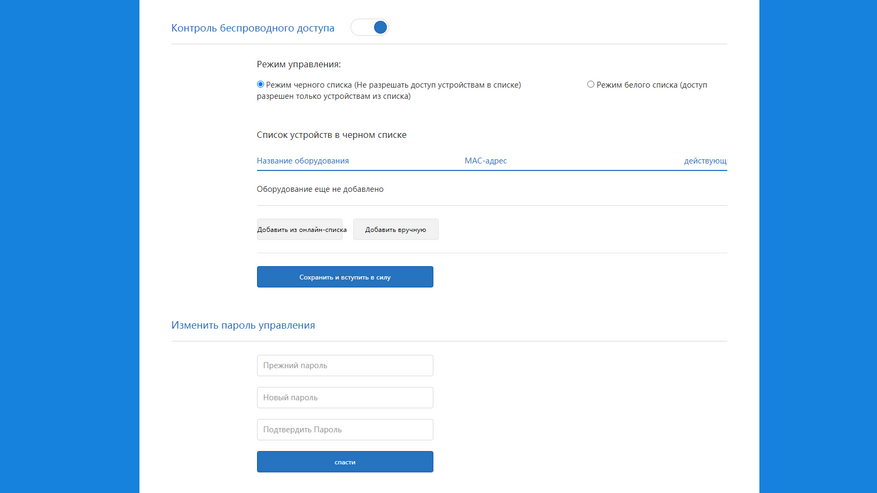Click Добавить из онлайн-списка button
This screenshot has height=493, width=877.
coord(300,229)
